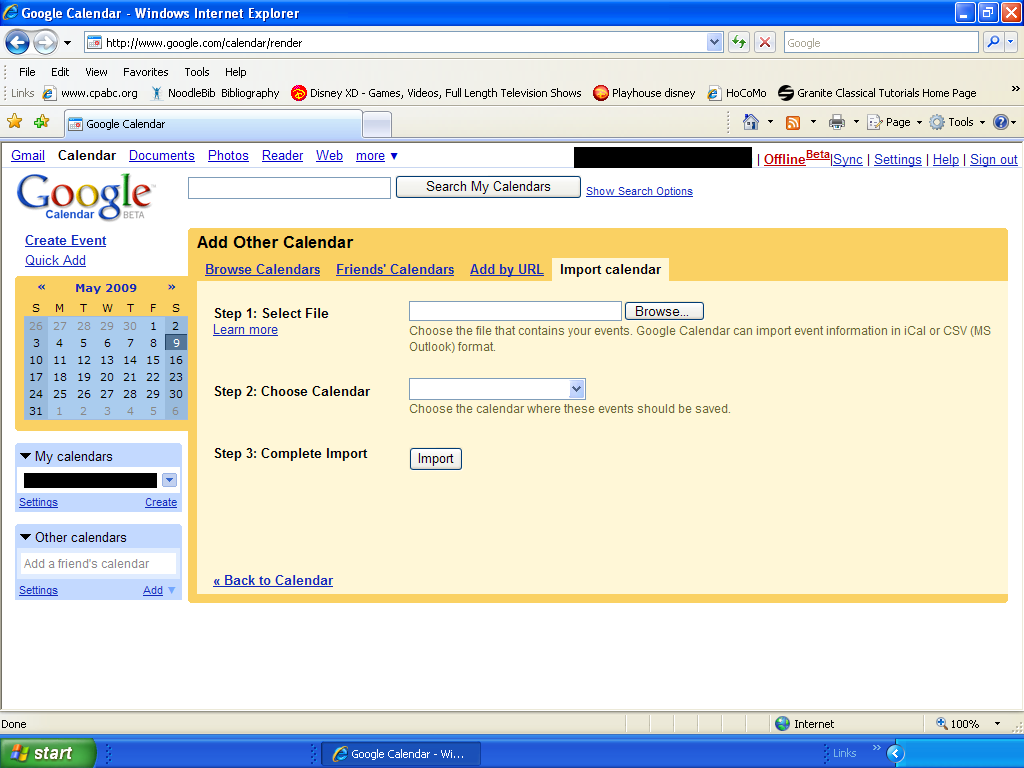The width and height of the screenshot is (1024, 768).
Task: Open Granite Classical Tutorials Home Page bookmark
Action: [877, 93]
